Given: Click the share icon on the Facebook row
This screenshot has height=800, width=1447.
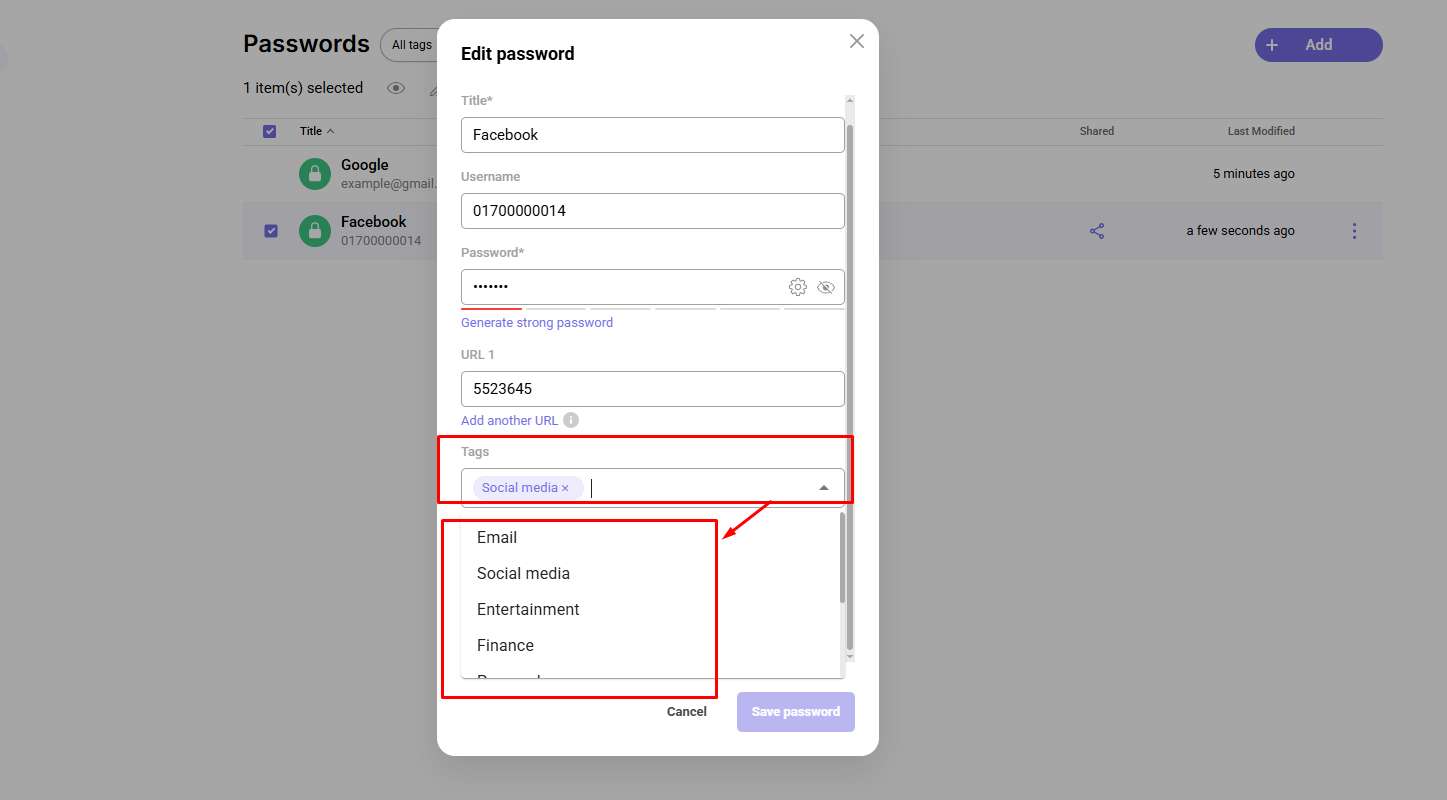Looking at the screenshot, I should pyautogui.click(x=1096, y=230).
